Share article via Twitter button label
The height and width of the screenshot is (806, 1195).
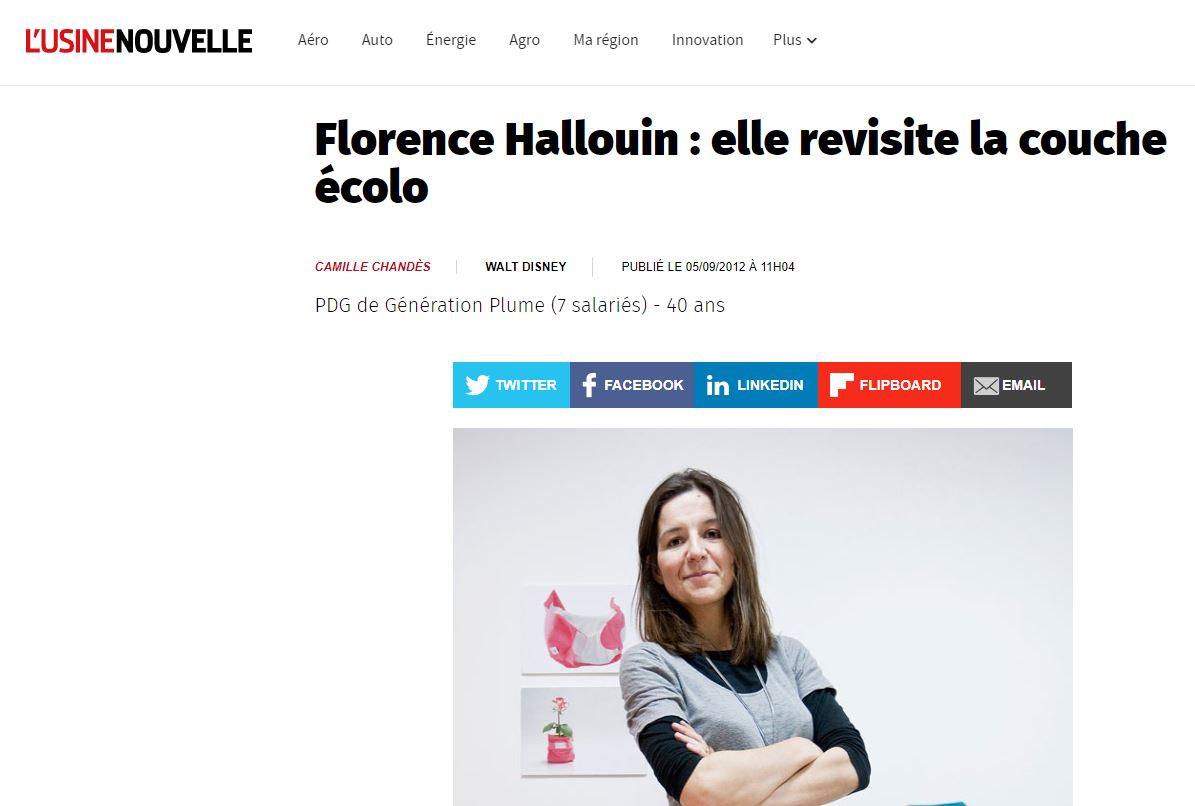point(526,385)
